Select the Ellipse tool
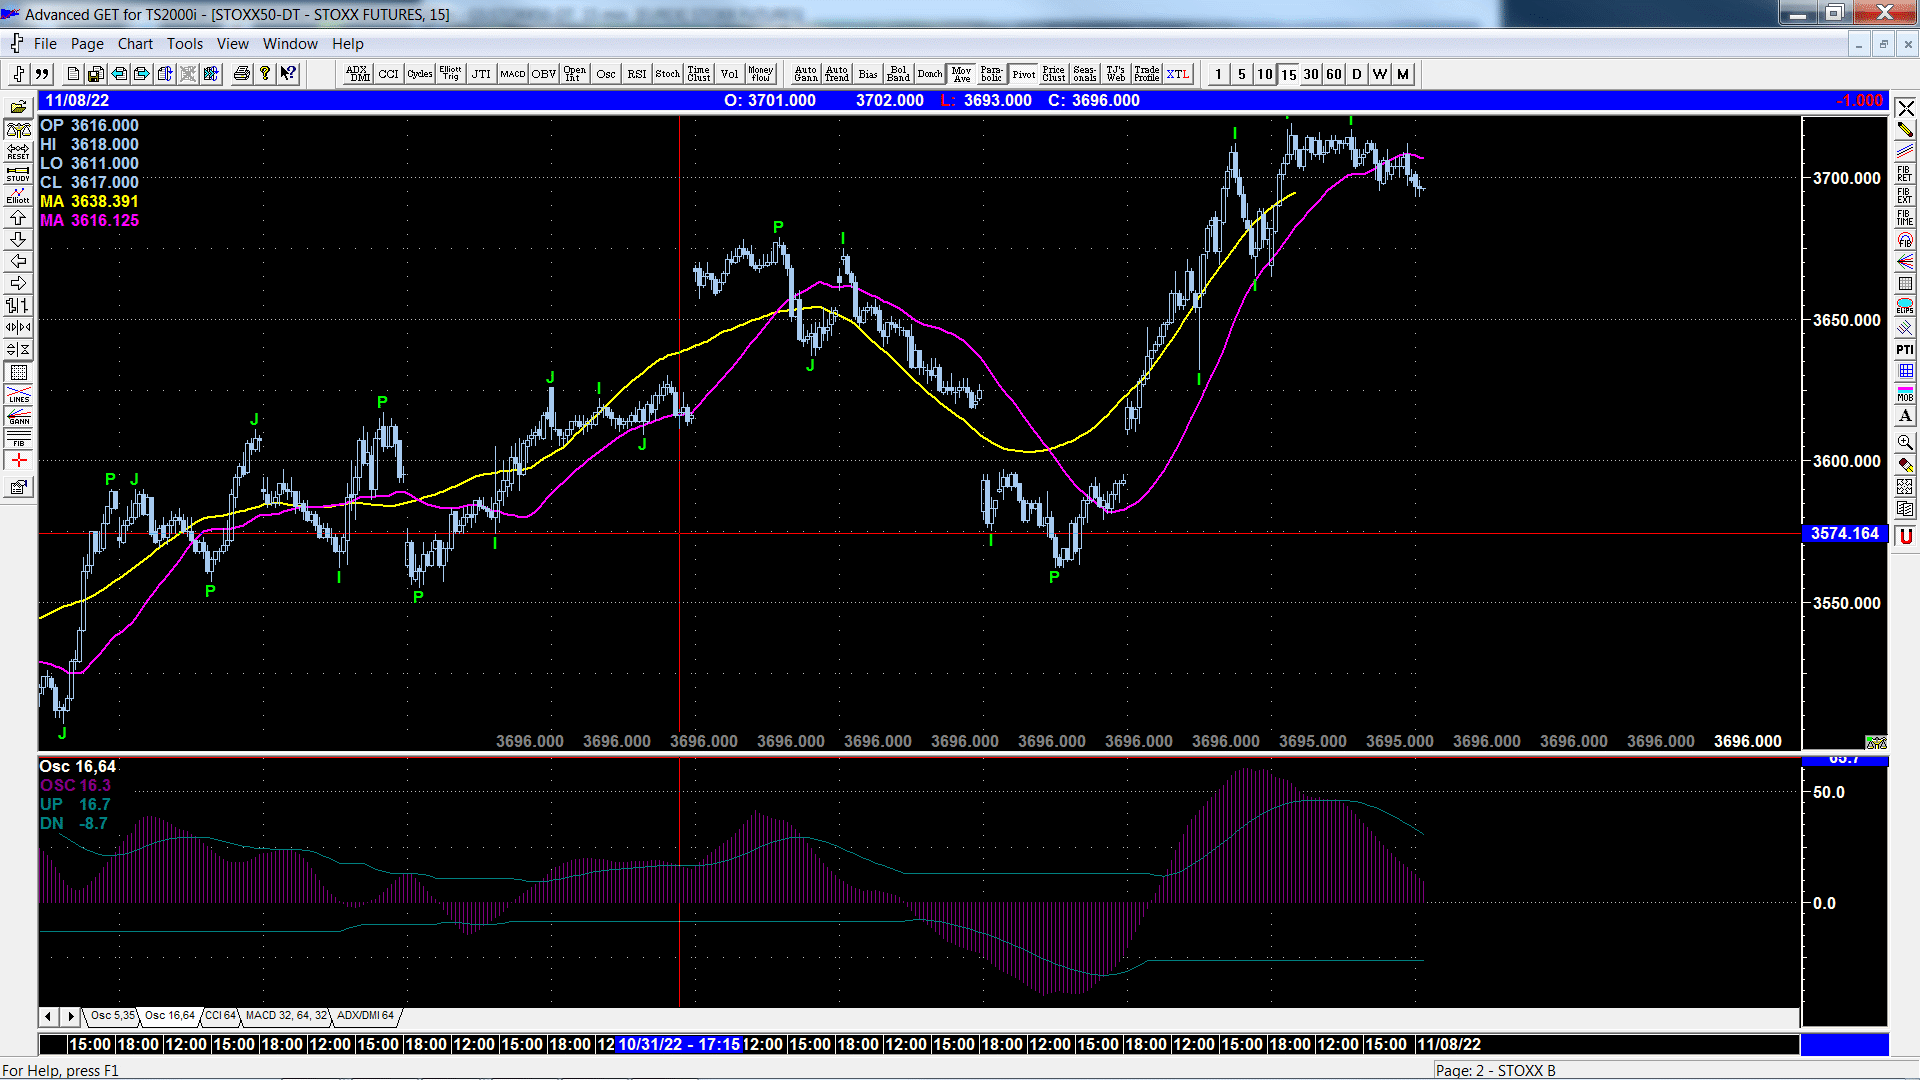Image resolution: width=1920 pixels, height=1080 pixels. tap(1905, 306)
